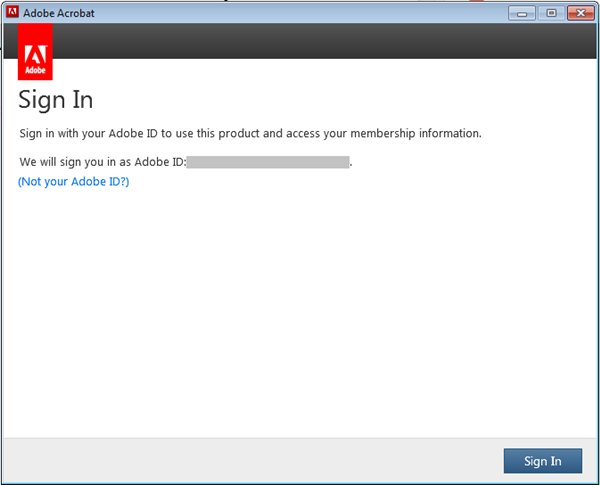Click the grey footer bar left of Sign In
This screenshot has height=485, width=600.
click(250, 461)
